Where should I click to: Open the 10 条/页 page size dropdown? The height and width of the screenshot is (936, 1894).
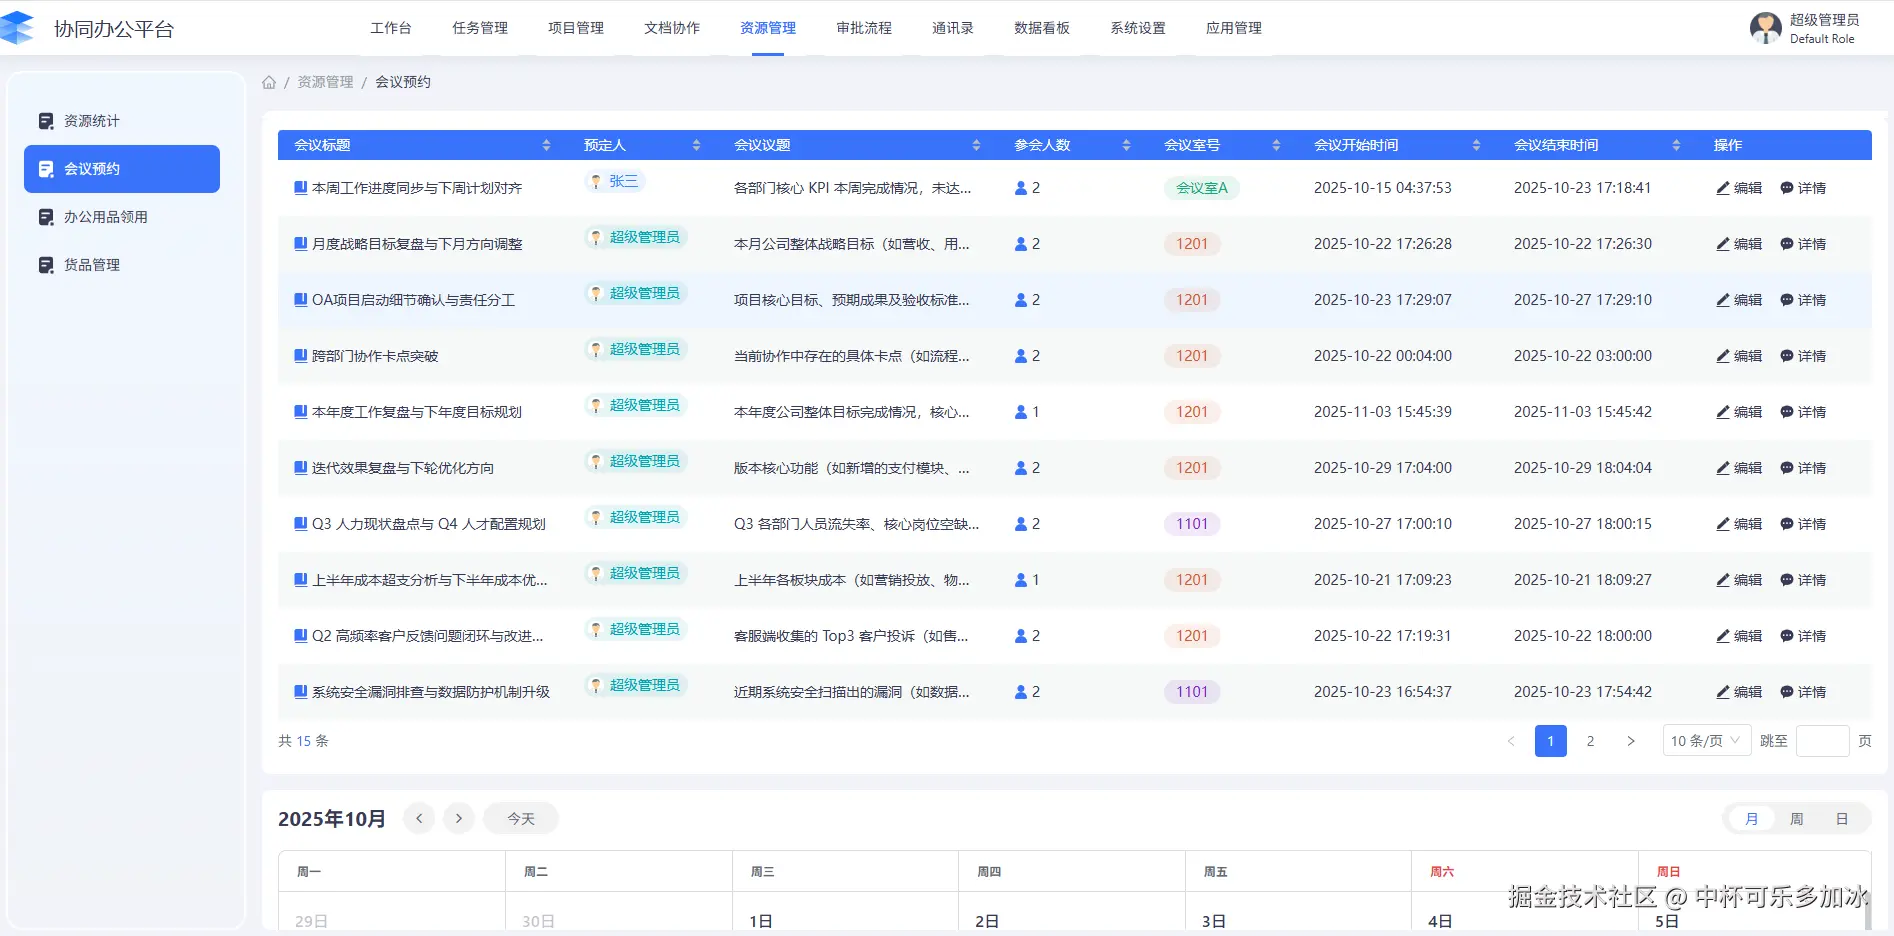1706,741
